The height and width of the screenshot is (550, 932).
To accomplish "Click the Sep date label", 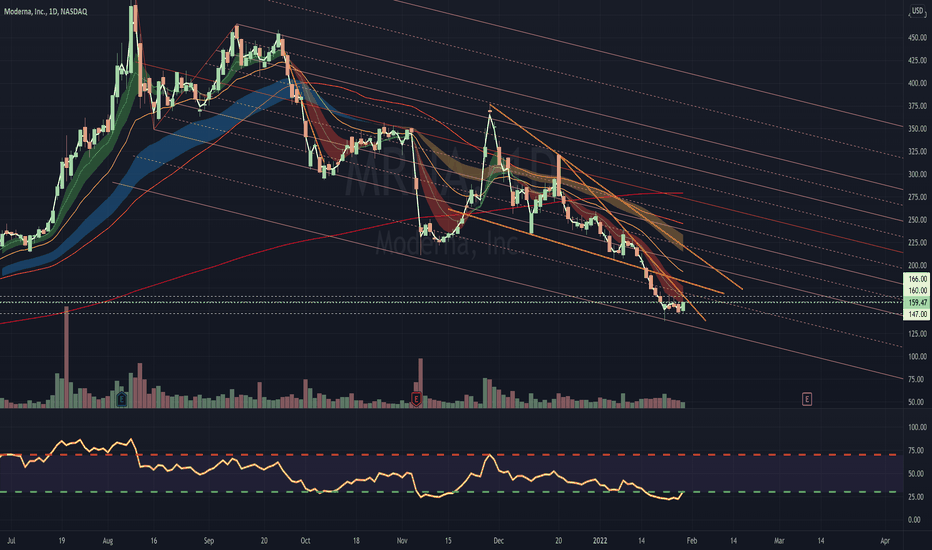I will (x=209, y=541).
